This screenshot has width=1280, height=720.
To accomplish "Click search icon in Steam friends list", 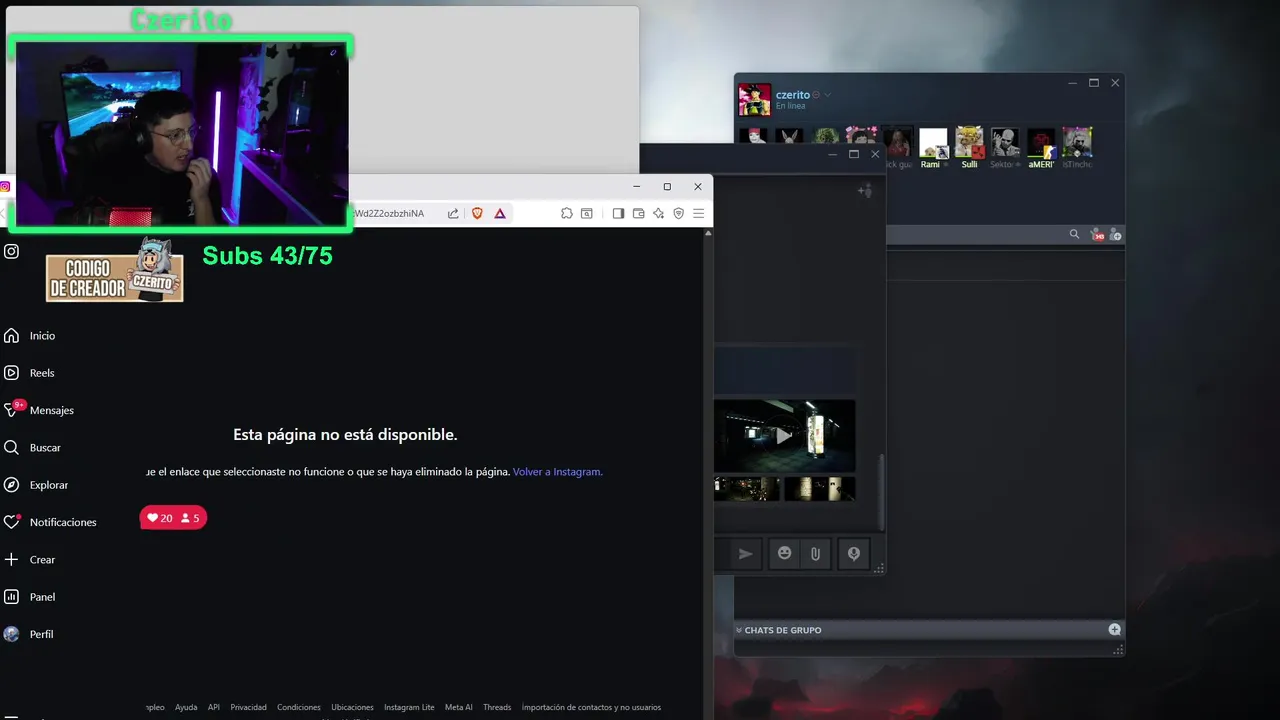I will [x=1074, y=234].
